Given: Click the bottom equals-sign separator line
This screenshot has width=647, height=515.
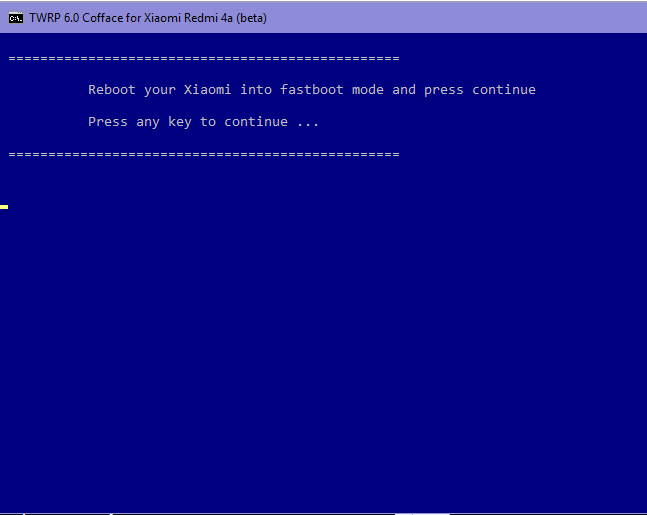Looking at the screenshot, I should pos(203,154).
